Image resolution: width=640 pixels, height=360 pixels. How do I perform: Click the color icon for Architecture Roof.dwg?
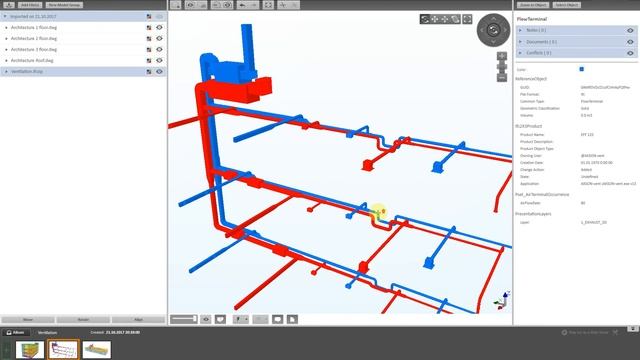tap(149, 60)
